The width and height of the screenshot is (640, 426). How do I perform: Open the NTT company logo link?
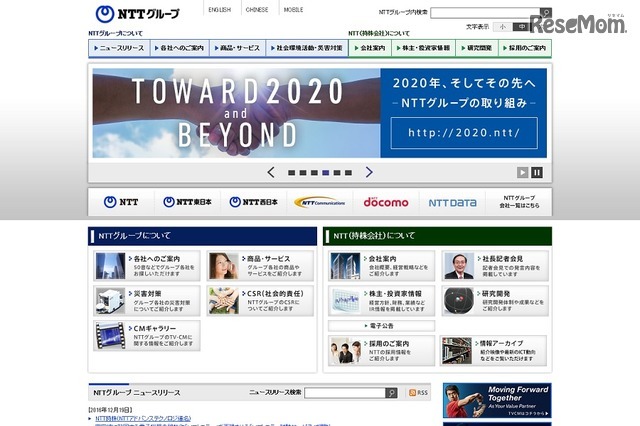click(x=121, y=202)
